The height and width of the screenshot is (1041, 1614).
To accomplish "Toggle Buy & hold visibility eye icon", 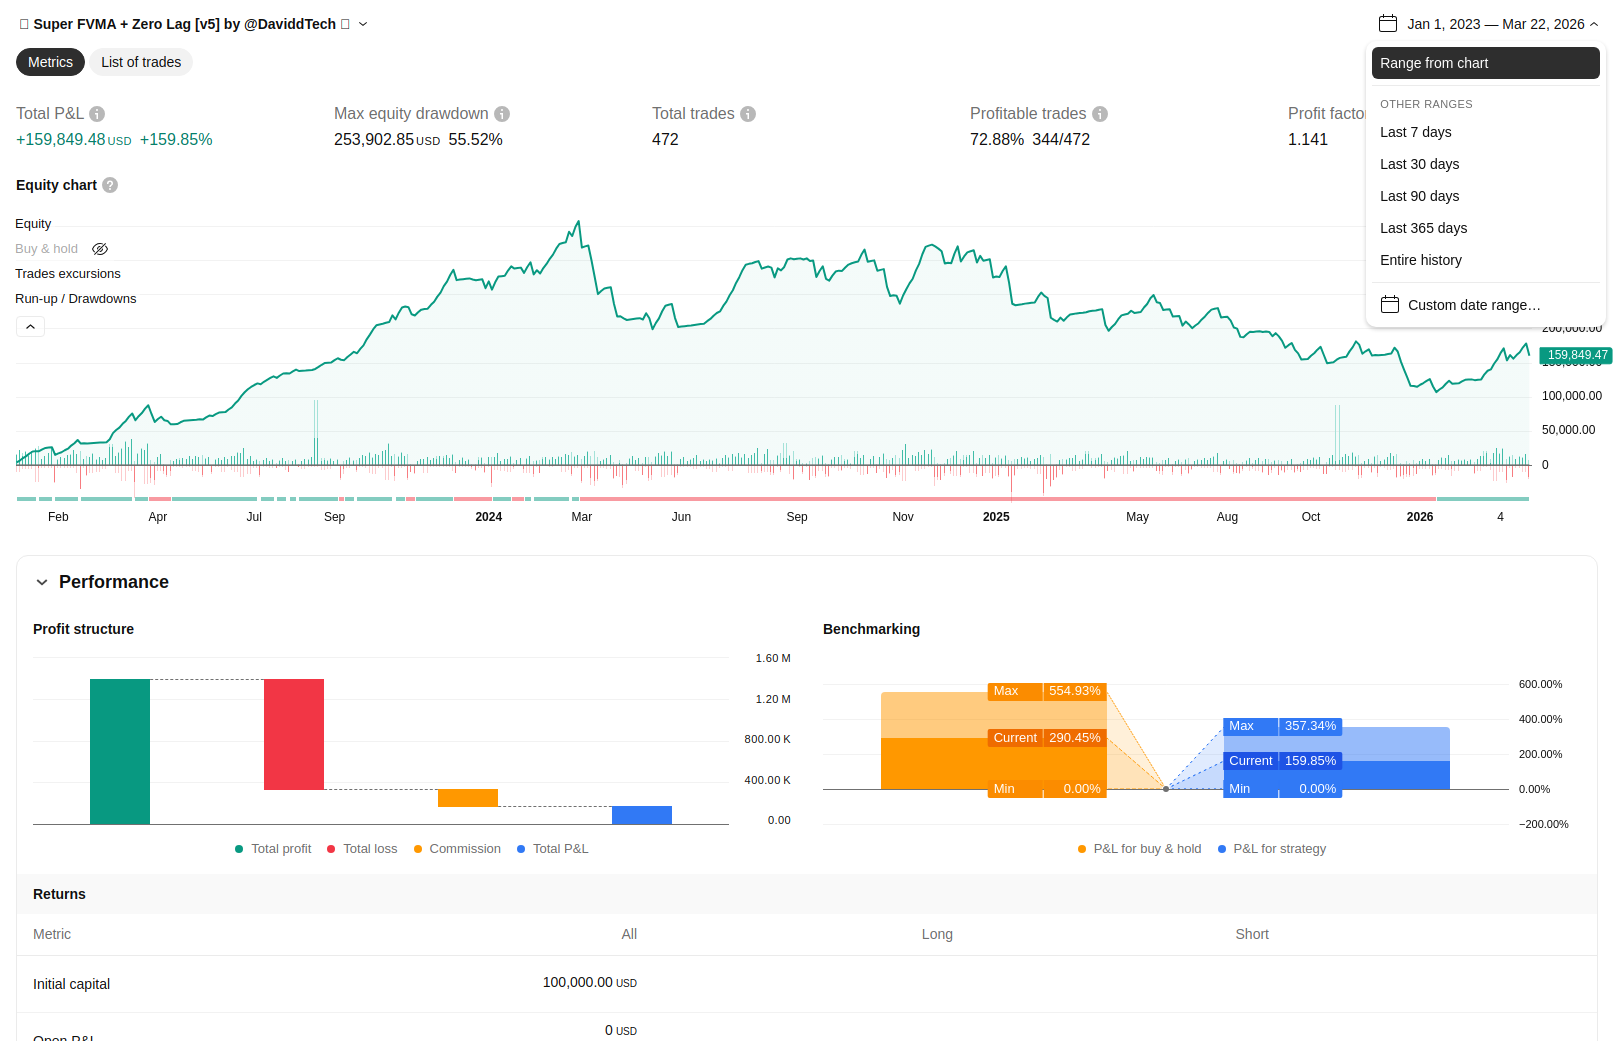I will pos(100,249).
